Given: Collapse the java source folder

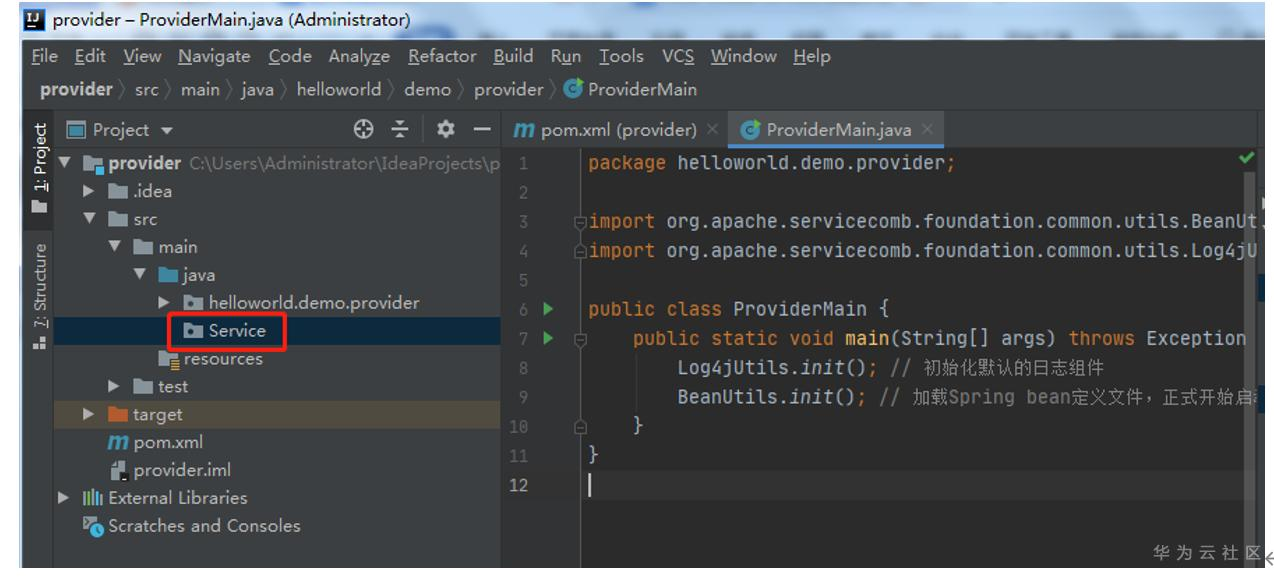Looking at the screenshot, I should (x=141, y=275).
